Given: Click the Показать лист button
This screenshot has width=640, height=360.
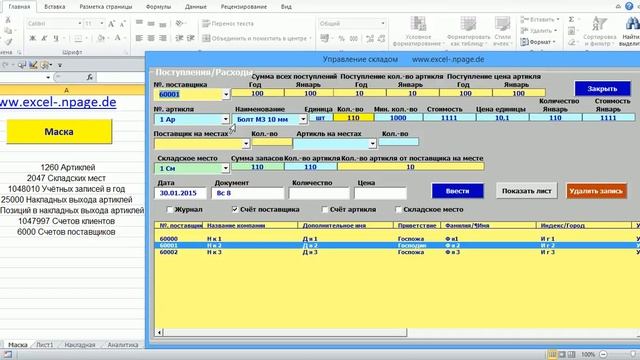Looking at the screenshot, I should (527, 191).
